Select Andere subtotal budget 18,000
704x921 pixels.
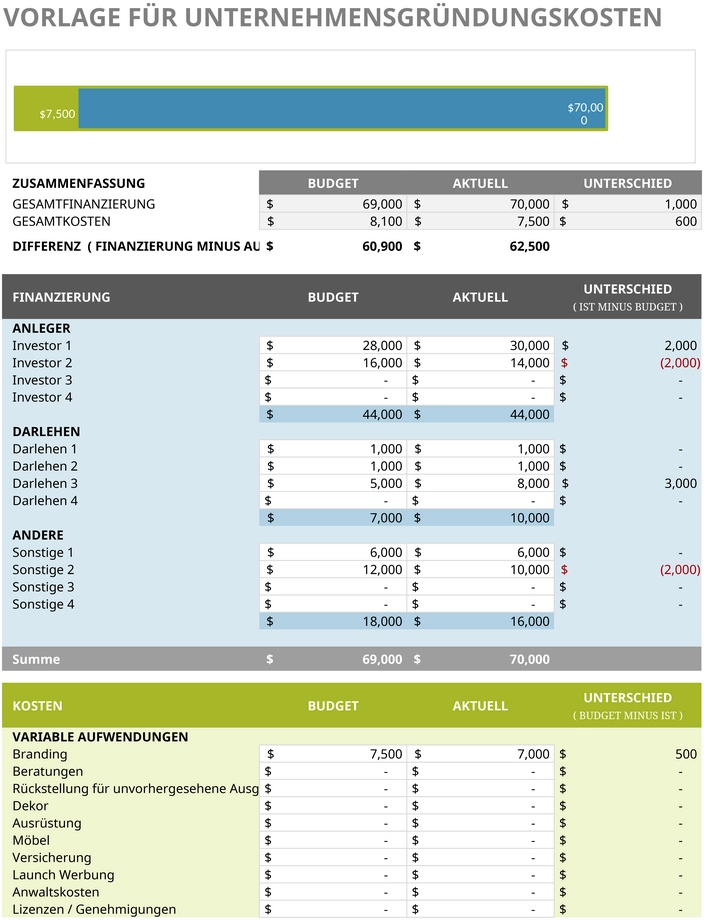333,621
